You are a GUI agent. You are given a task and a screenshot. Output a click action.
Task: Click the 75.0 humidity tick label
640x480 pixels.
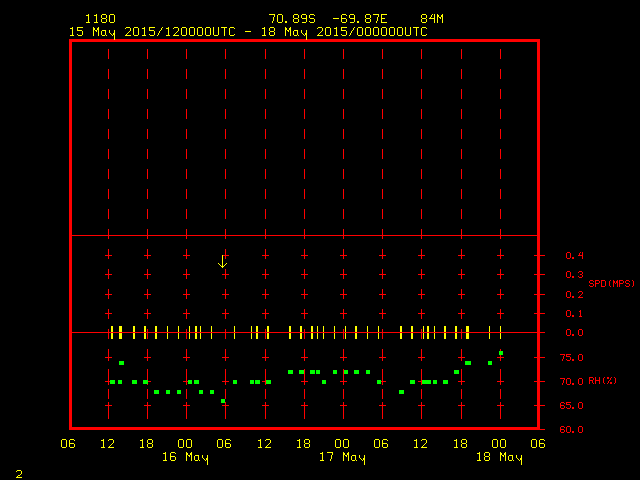[574, 358]
